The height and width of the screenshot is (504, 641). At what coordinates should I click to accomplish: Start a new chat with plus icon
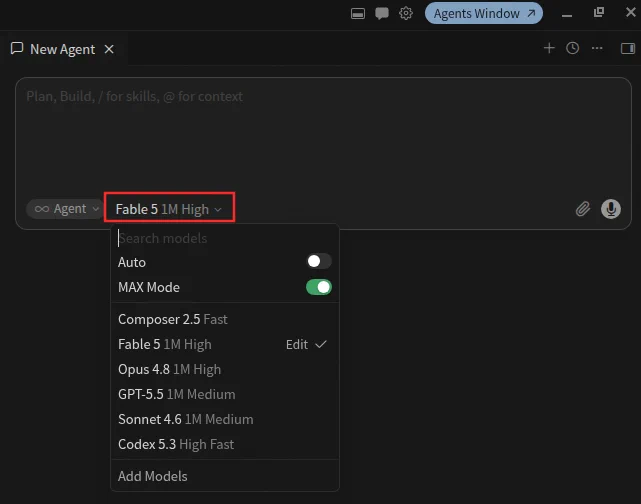point(549,48)
